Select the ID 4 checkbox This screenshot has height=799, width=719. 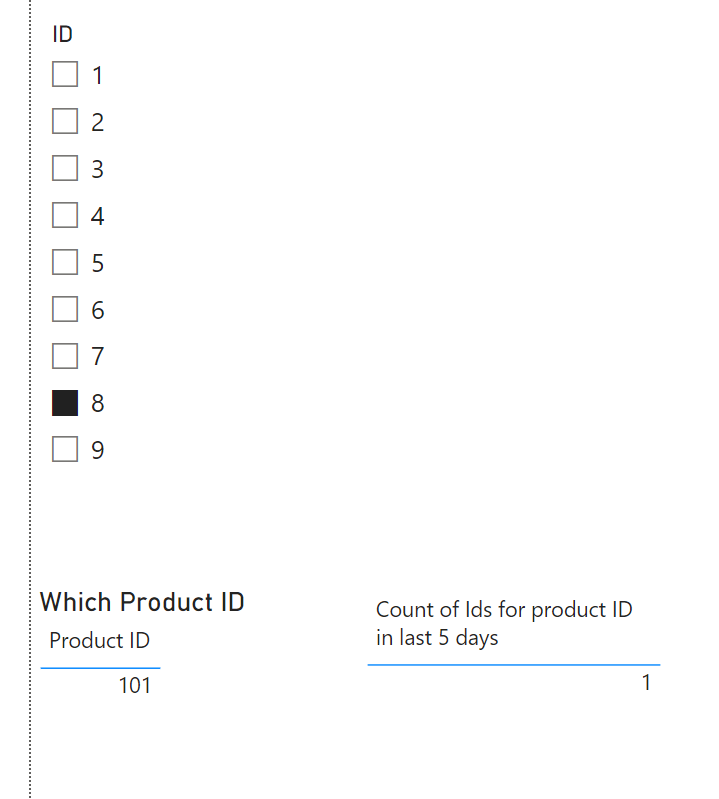65,215
